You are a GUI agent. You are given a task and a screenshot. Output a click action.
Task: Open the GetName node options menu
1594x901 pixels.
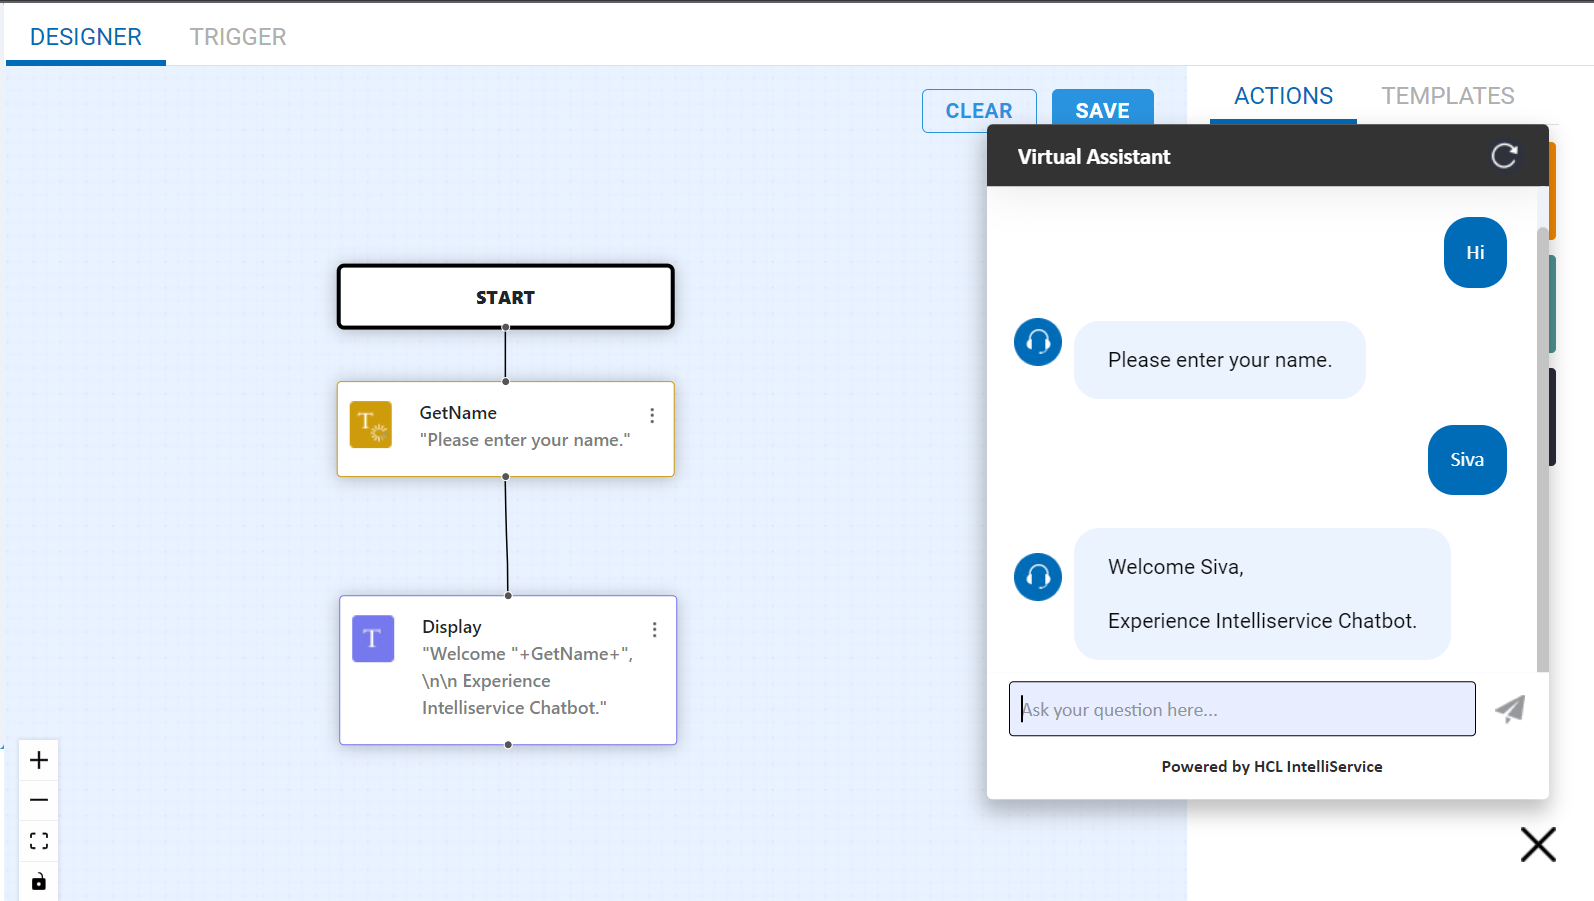pyautogui.click(x=652, y=415)
